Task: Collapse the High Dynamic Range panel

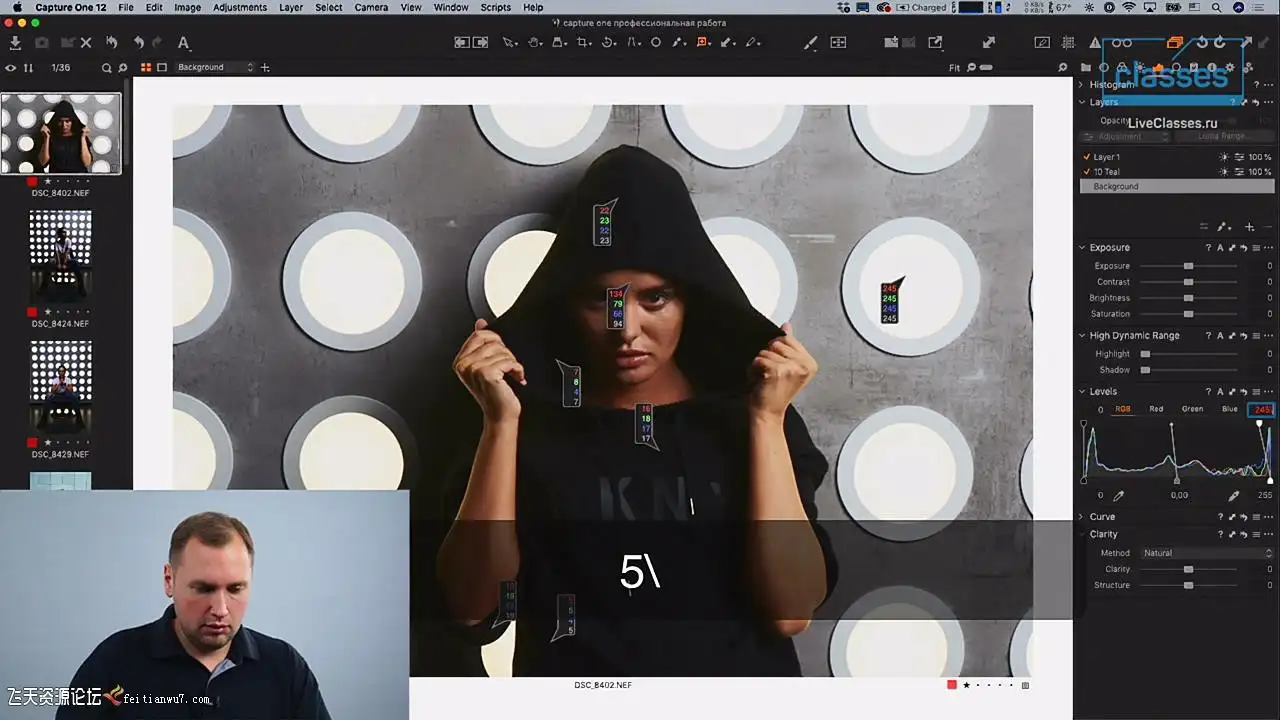Action: pos(1082,335)
